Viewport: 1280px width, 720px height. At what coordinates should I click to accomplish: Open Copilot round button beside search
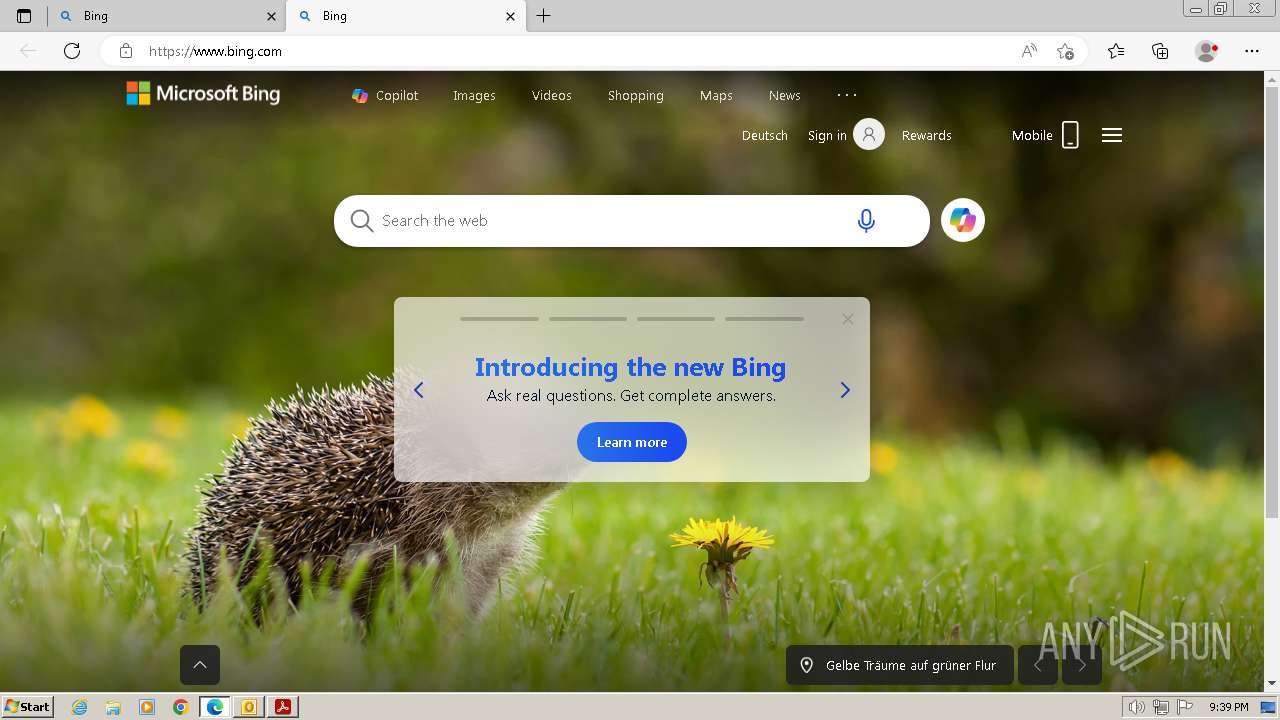(963, 220)
